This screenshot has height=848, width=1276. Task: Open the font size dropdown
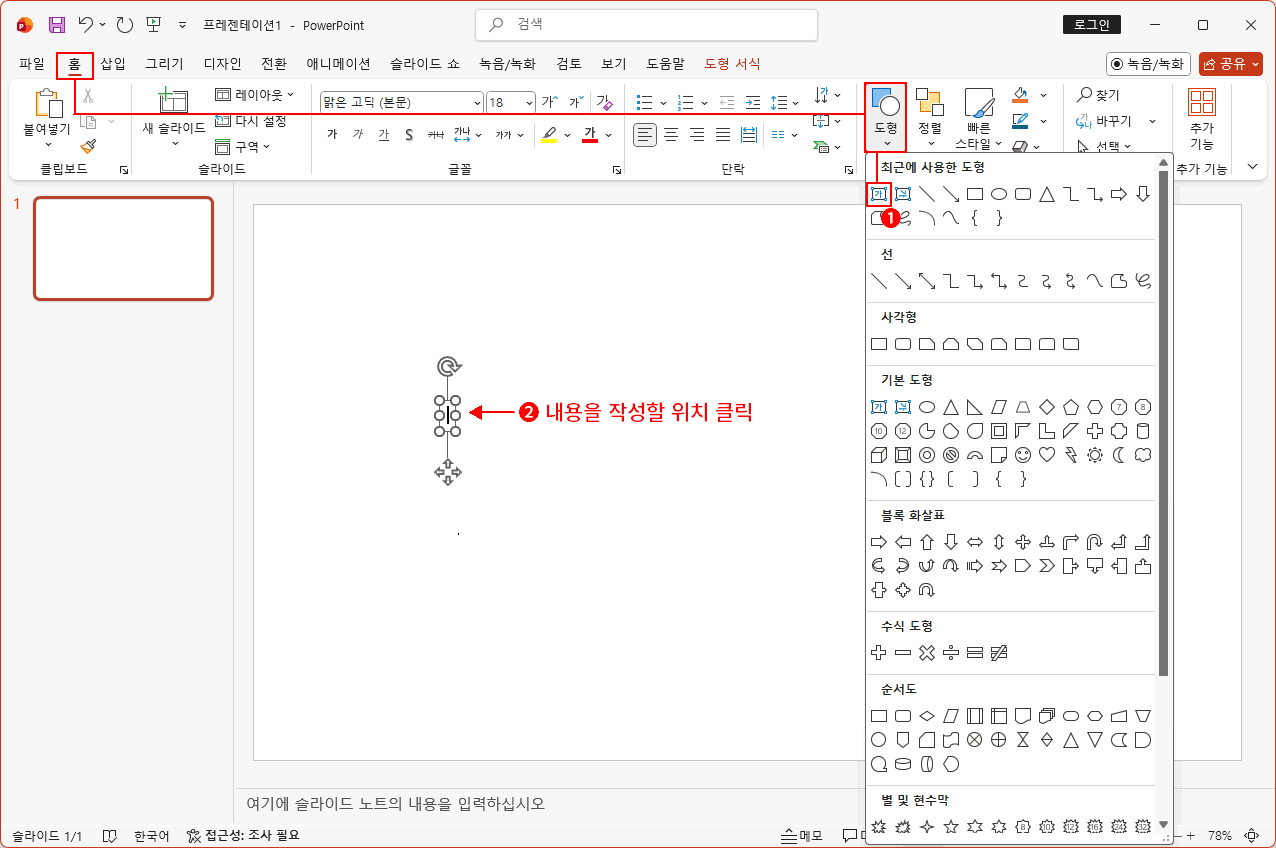point(530,101)
